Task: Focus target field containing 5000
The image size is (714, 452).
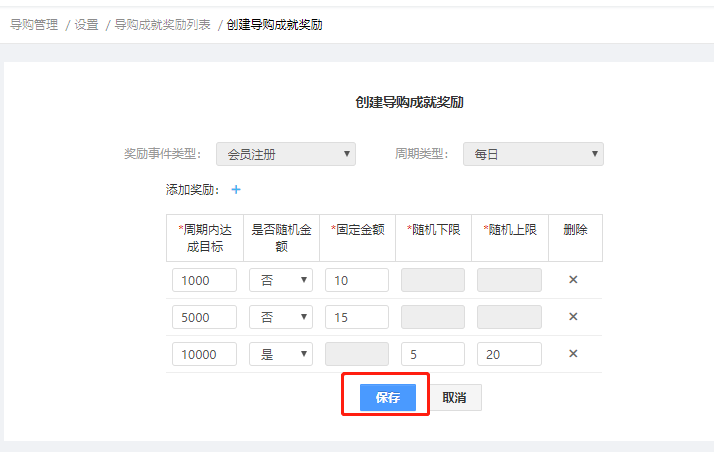Action: click(204, 317)
